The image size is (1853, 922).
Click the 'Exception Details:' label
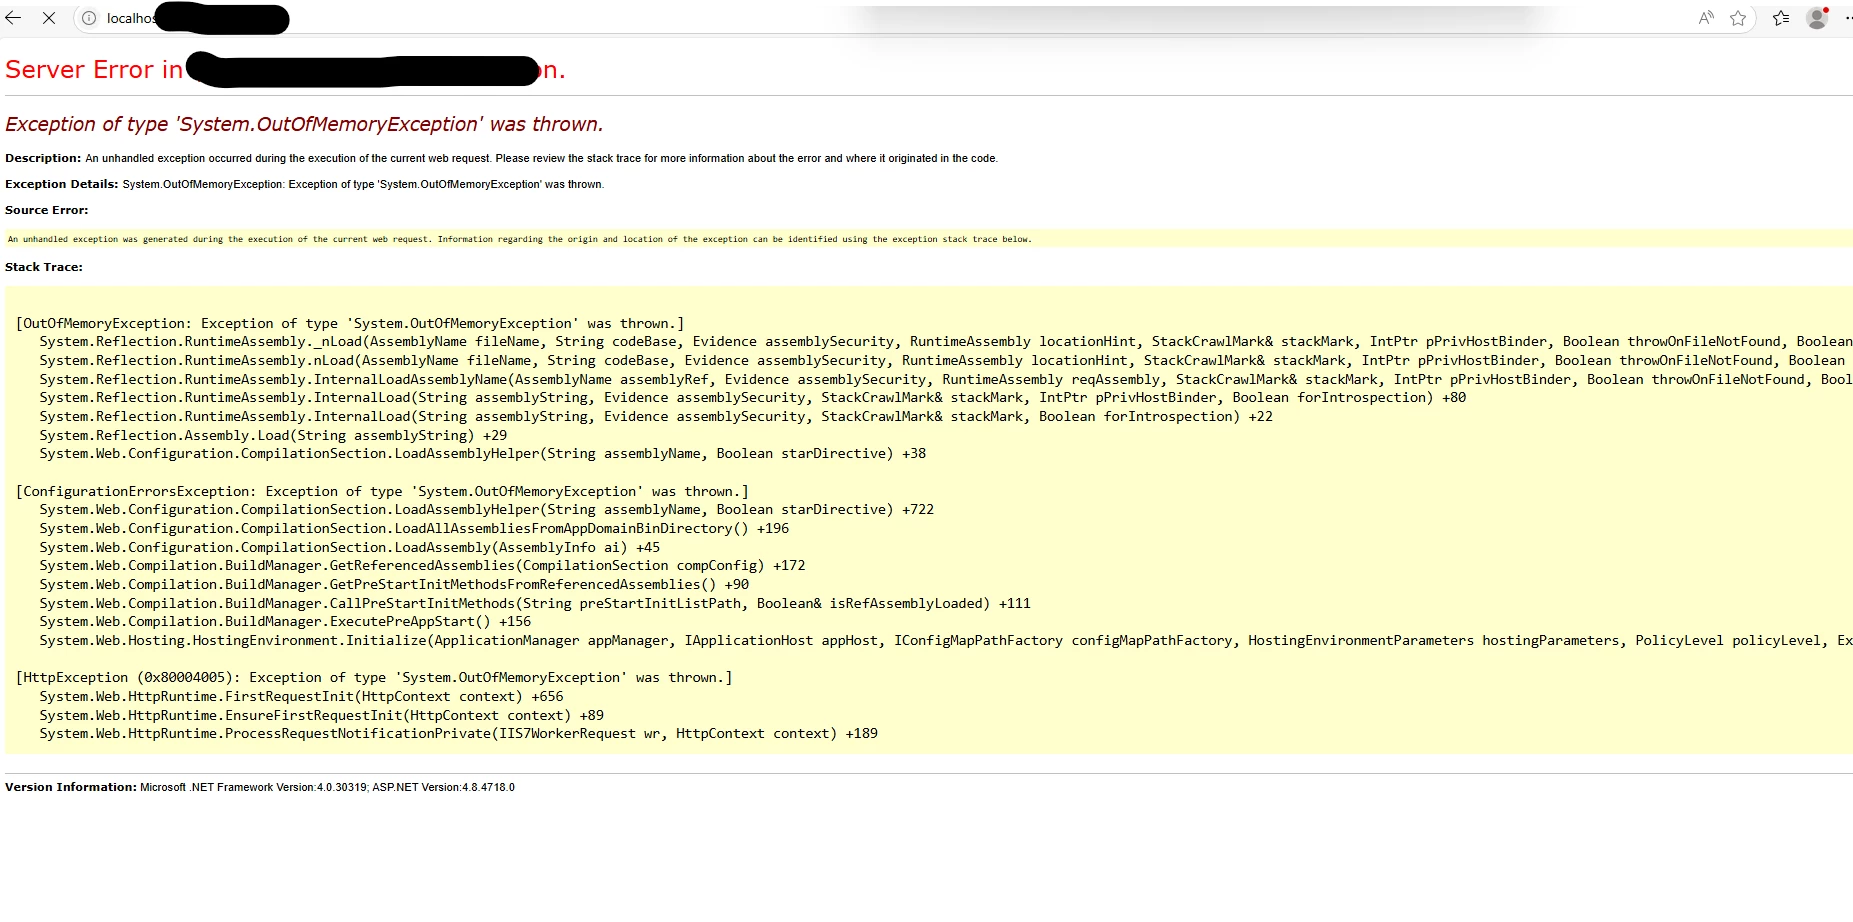61,184
